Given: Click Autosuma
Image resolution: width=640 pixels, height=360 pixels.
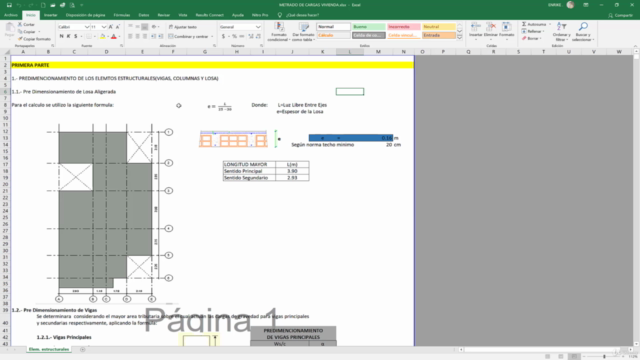Looking at the screenshot, I should coord(534,24).
